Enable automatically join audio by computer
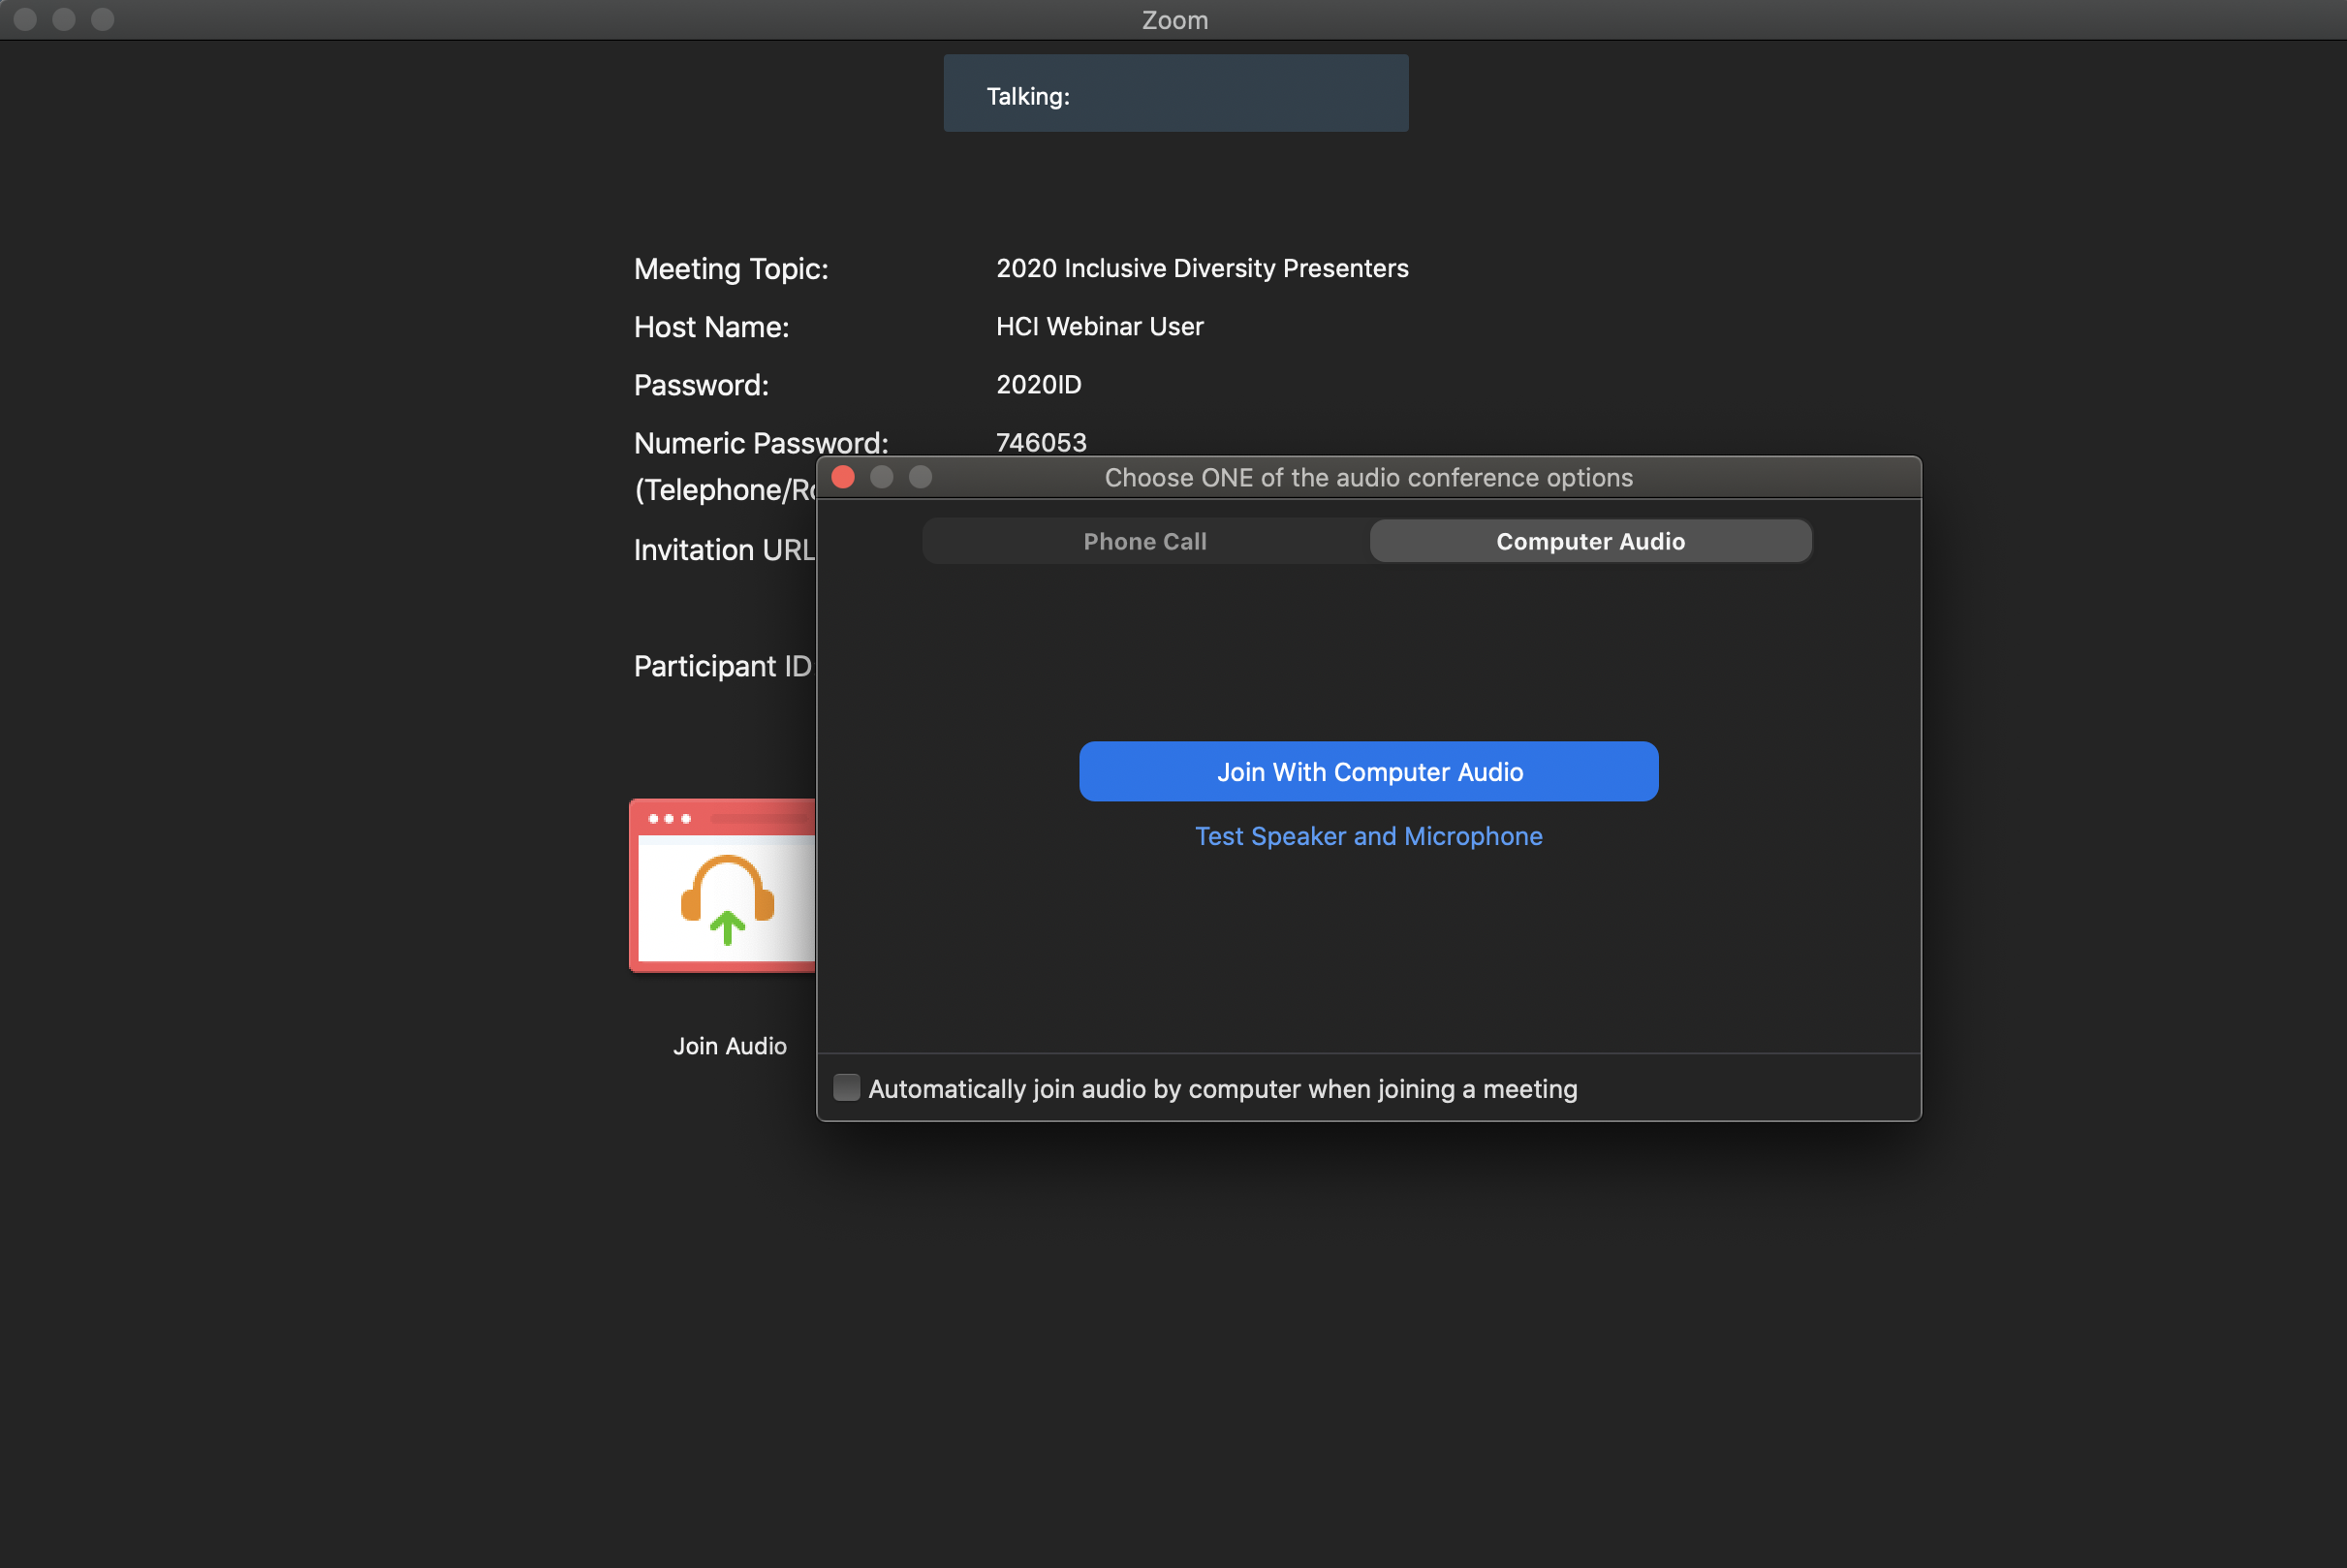 click(x=845, y=1086)
